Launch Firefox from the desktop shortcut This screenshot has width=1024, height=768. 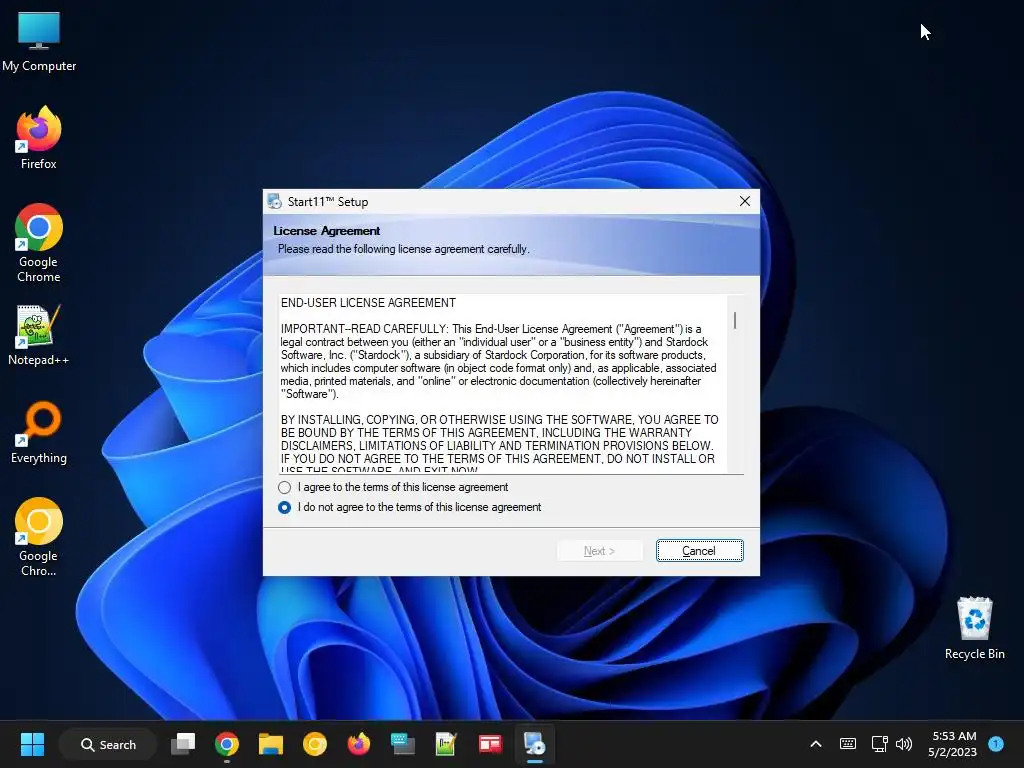(x=39, y=138)
